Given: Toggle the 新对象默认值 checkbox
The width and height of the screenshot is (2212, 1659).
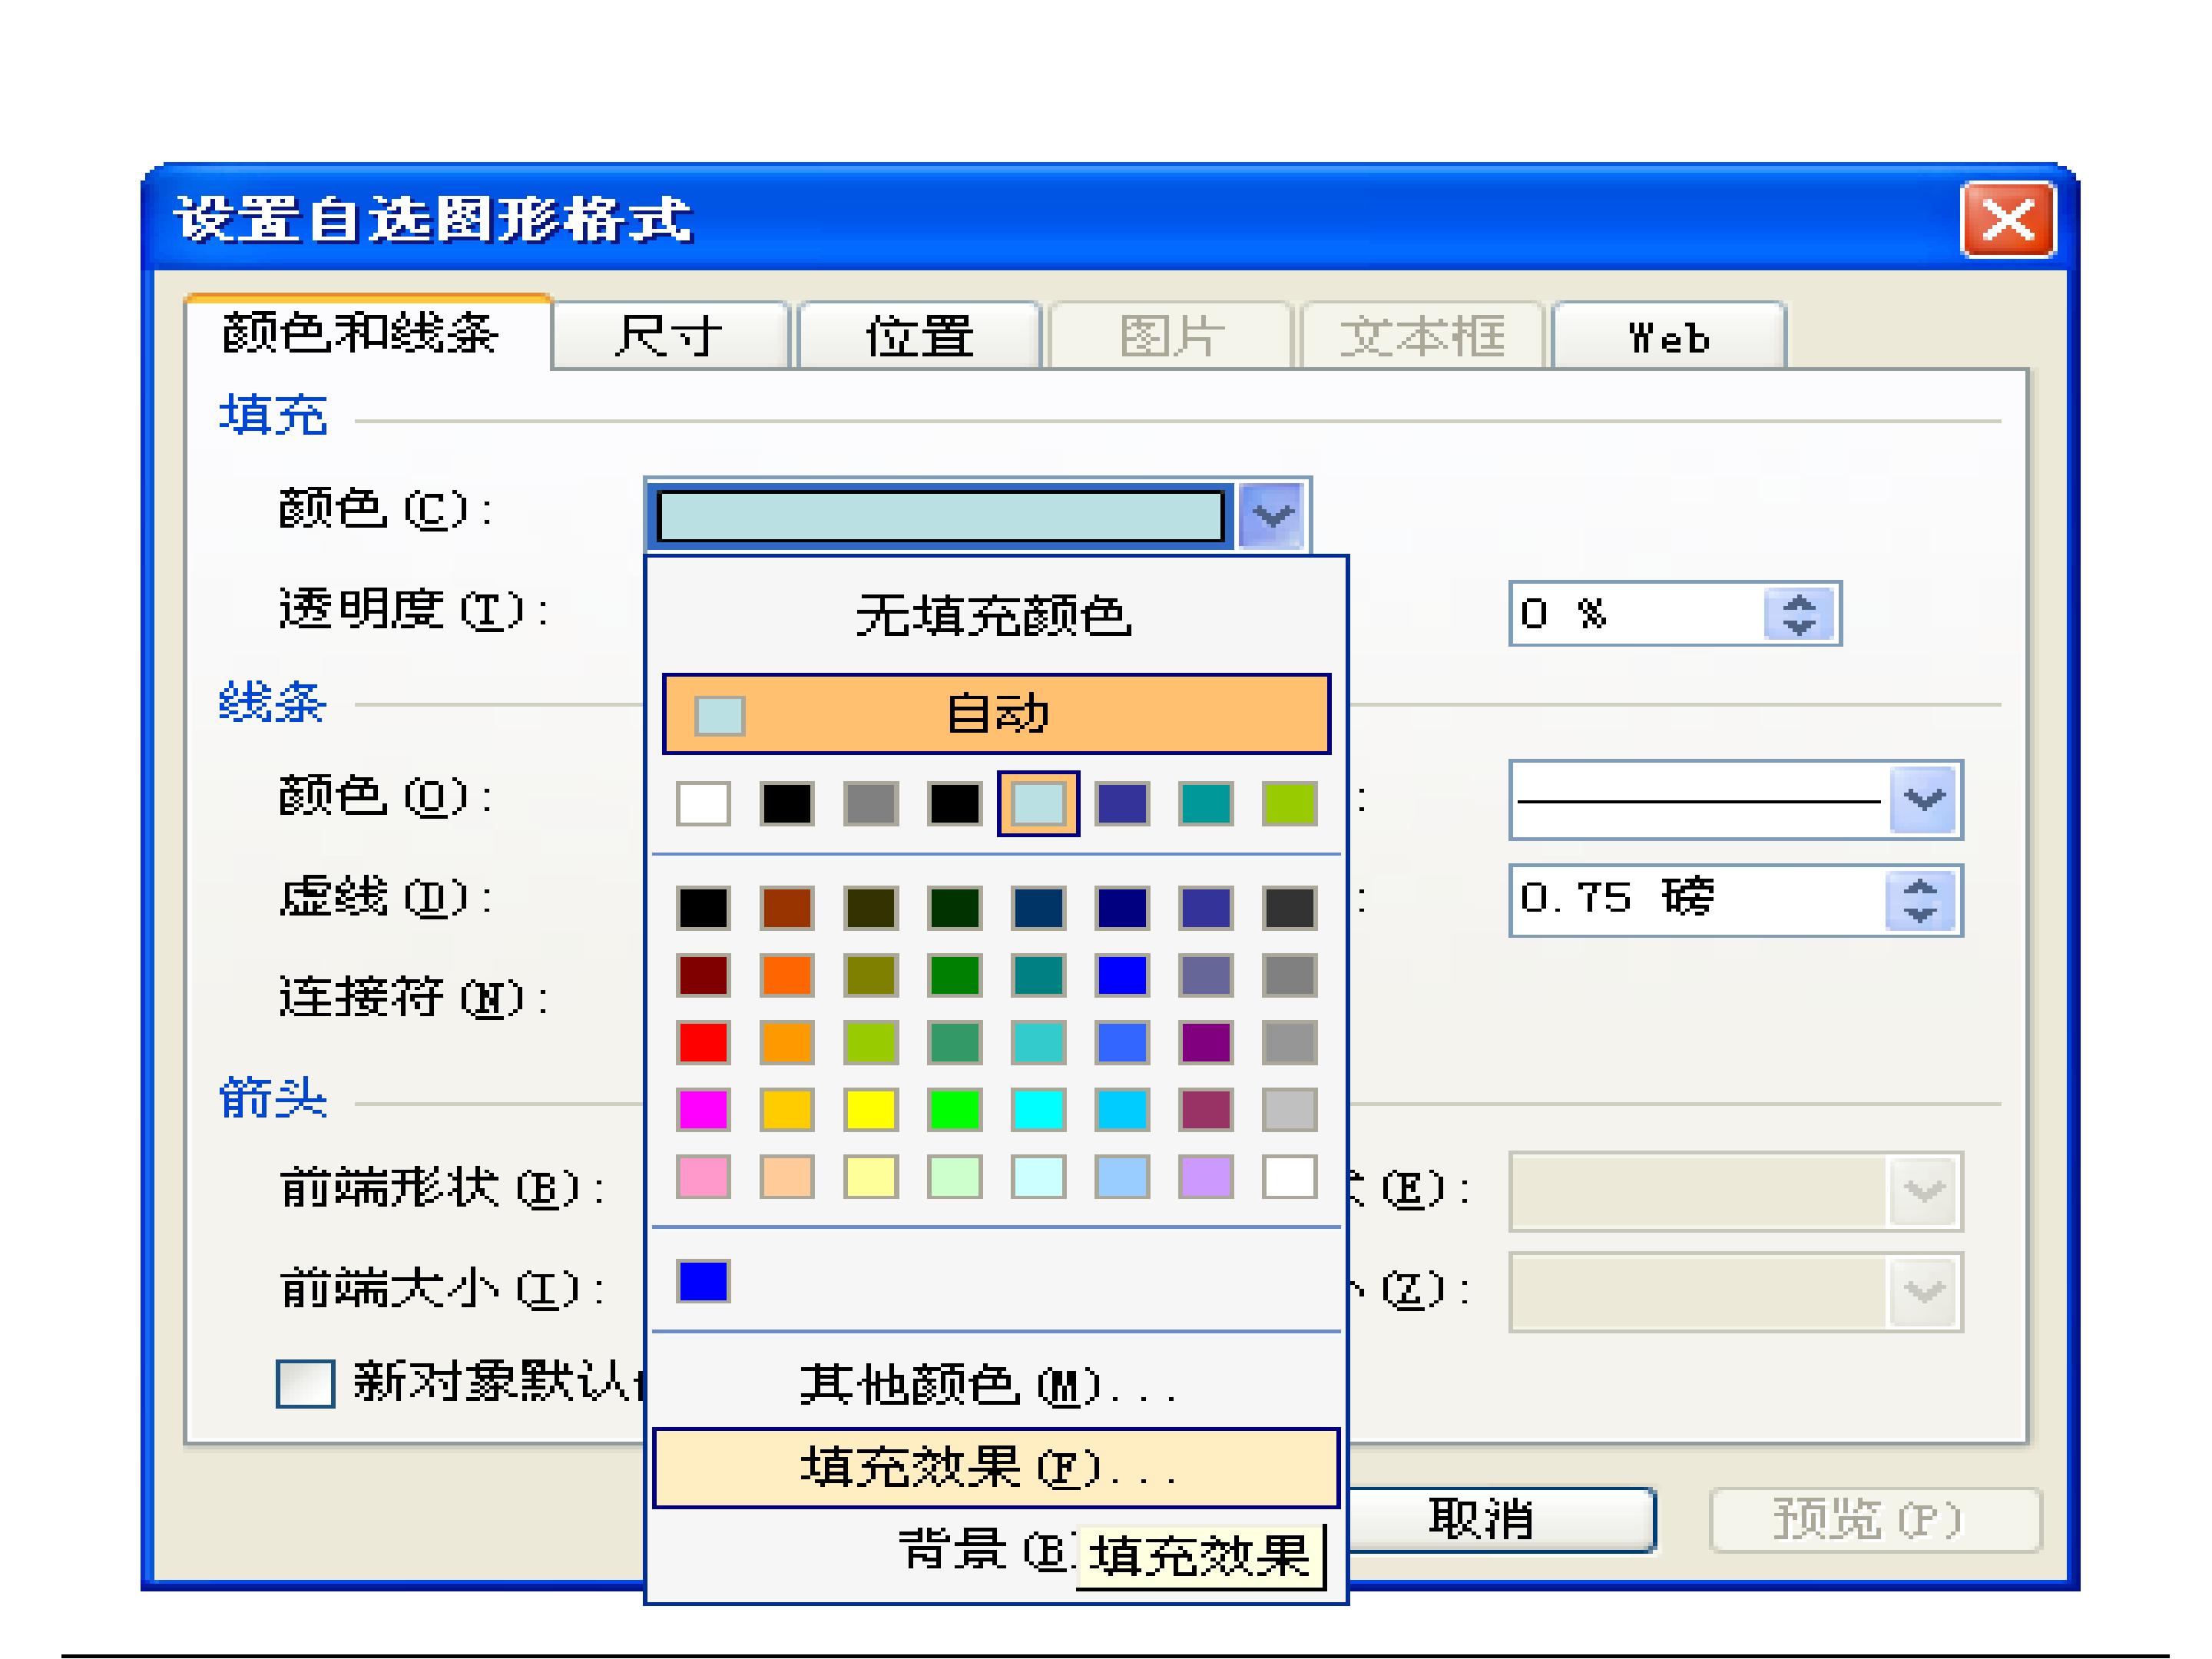Looking at the screenshot, I should [305, 1383].
